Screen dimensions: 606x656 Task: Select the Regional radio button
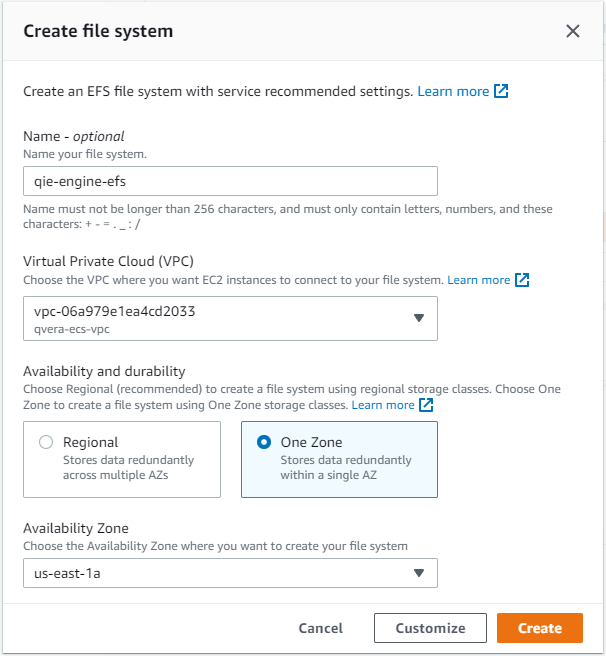click(x=46, y=442)
